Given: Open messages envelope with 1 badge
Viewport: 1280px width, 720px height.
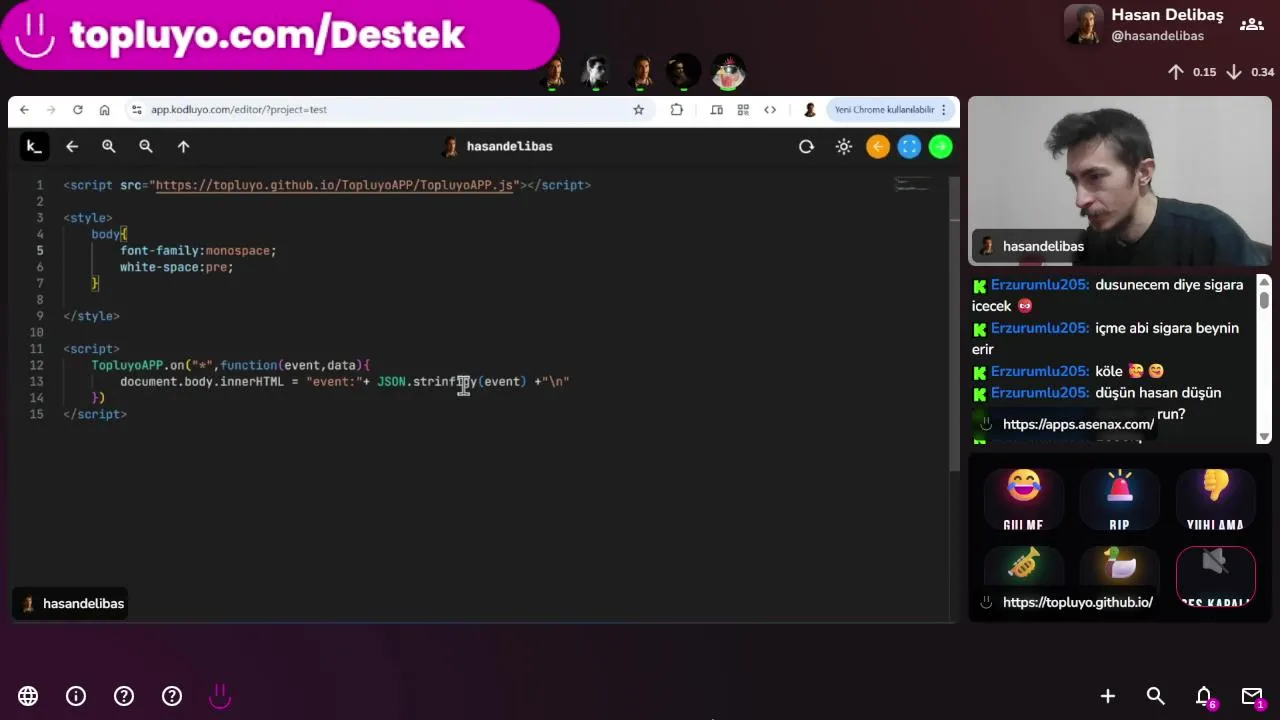Looking at the screenshot, I should tap(1253, 697).
